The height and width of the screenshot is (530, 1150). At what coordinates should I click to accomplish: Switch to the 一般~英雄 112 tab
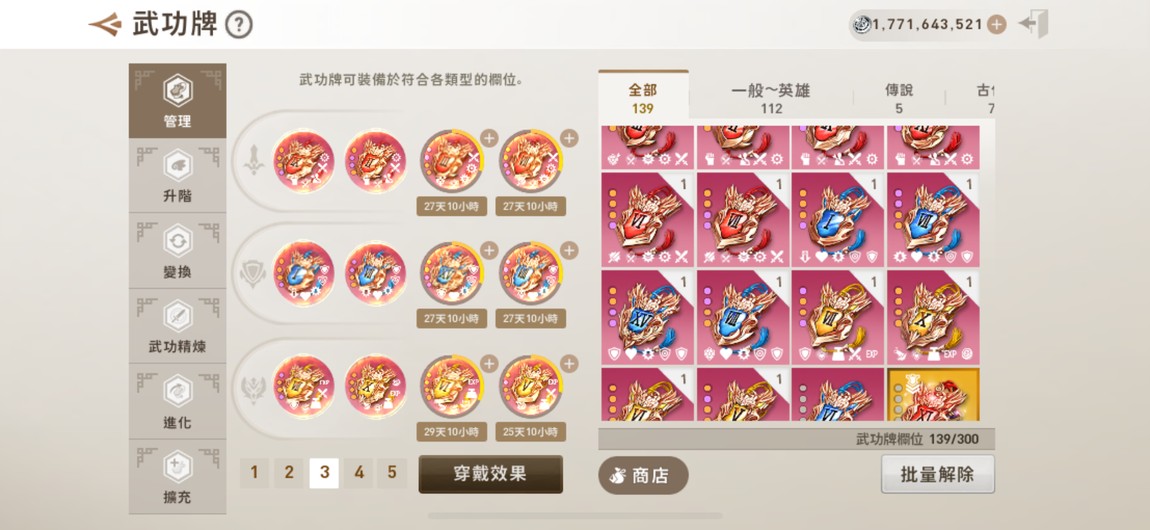[x=771, y=98]
